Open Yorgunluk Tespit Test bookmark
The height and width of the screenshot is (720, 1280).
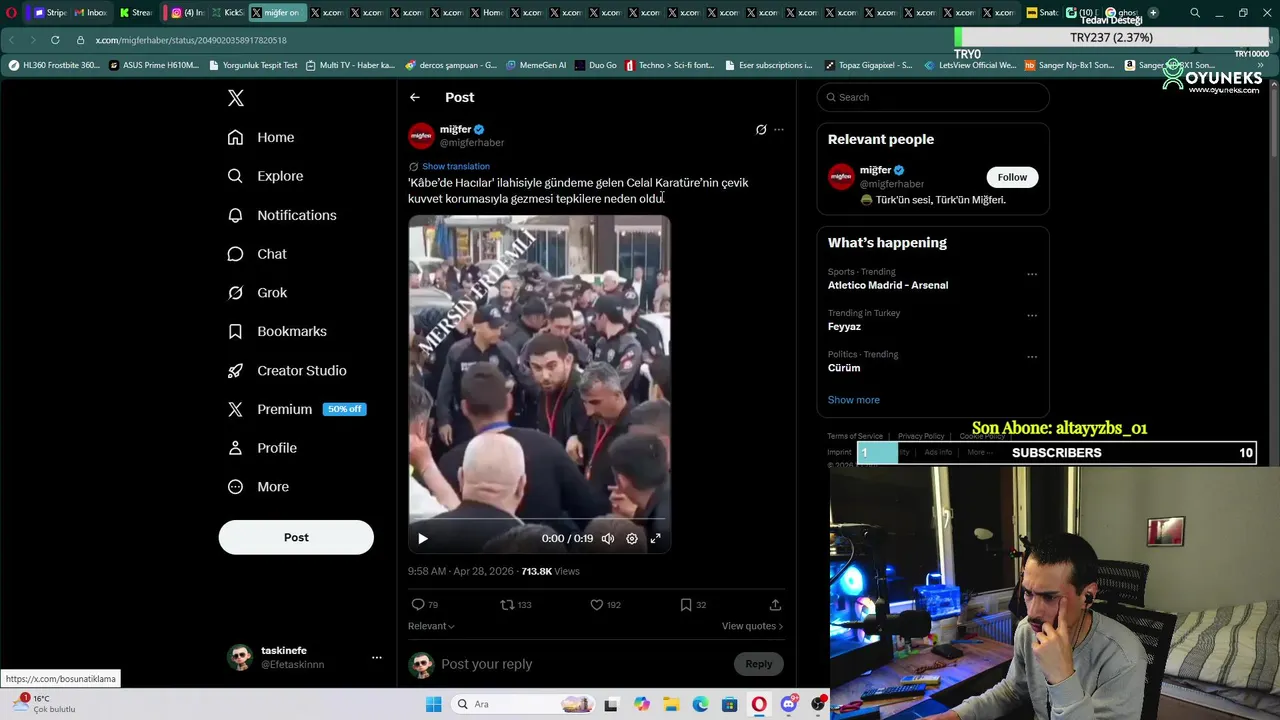(x=254, y=65)
